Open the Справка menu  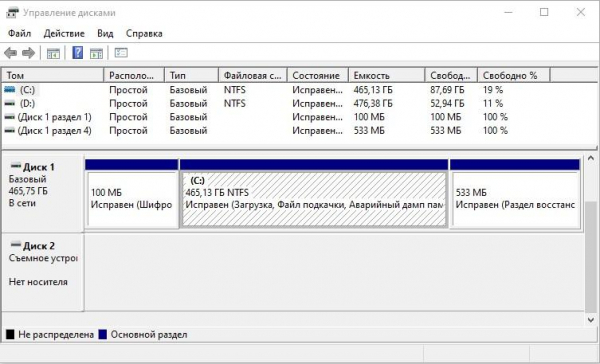144,34
